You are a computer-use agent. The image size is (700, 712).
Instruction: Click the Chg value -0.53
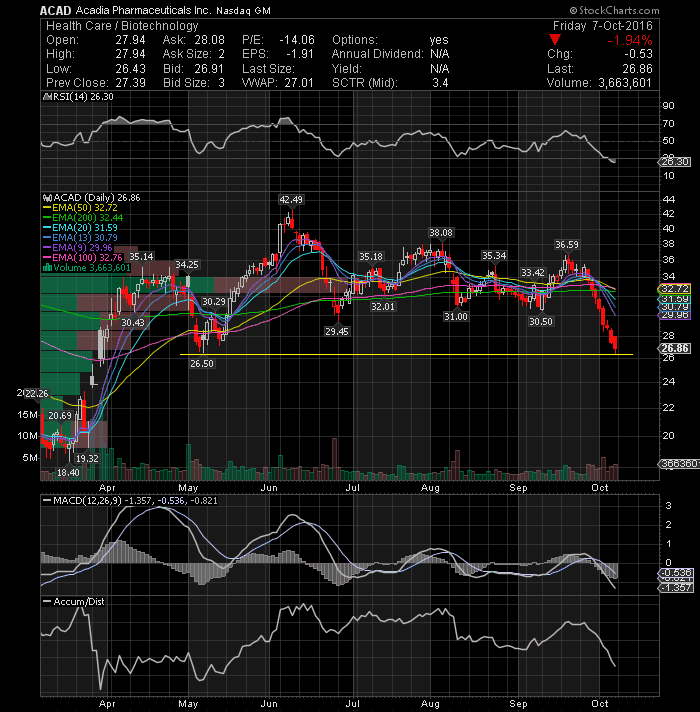[638, 54]
